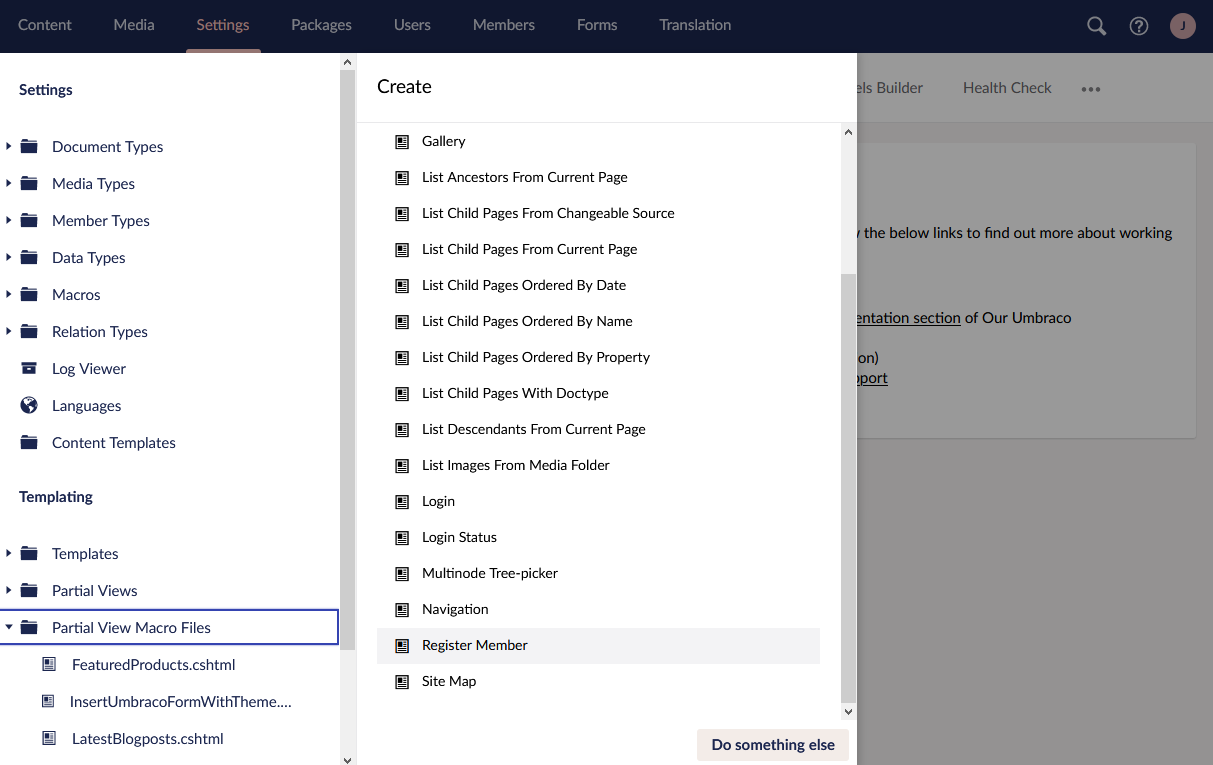Image resolution: width=1213 pixels, height=765 pixels.
Task: Expand the Macros tree node
Action: coord(9,295)
